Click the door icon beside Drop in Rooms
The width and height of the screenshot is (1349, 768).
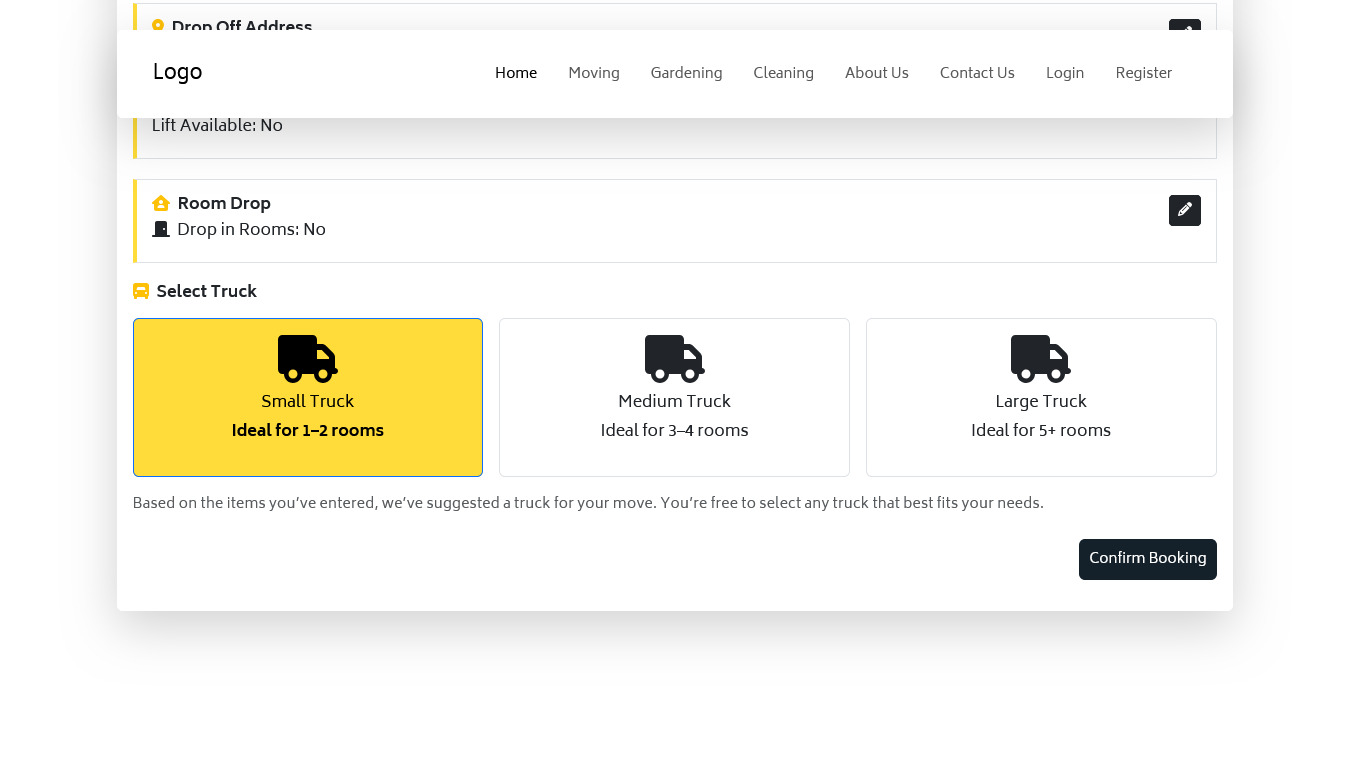click(161, 230)
